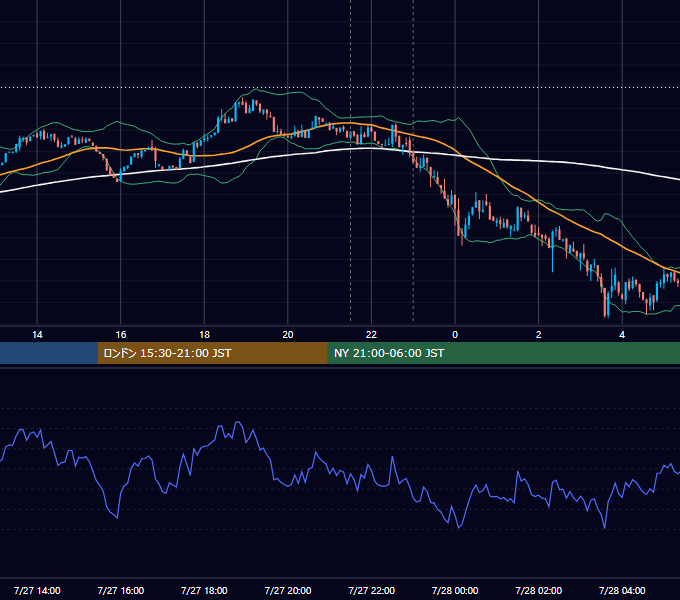Click the NY 21:00-06:00 JST session bar
680x600 pixels.
[503, 353]
